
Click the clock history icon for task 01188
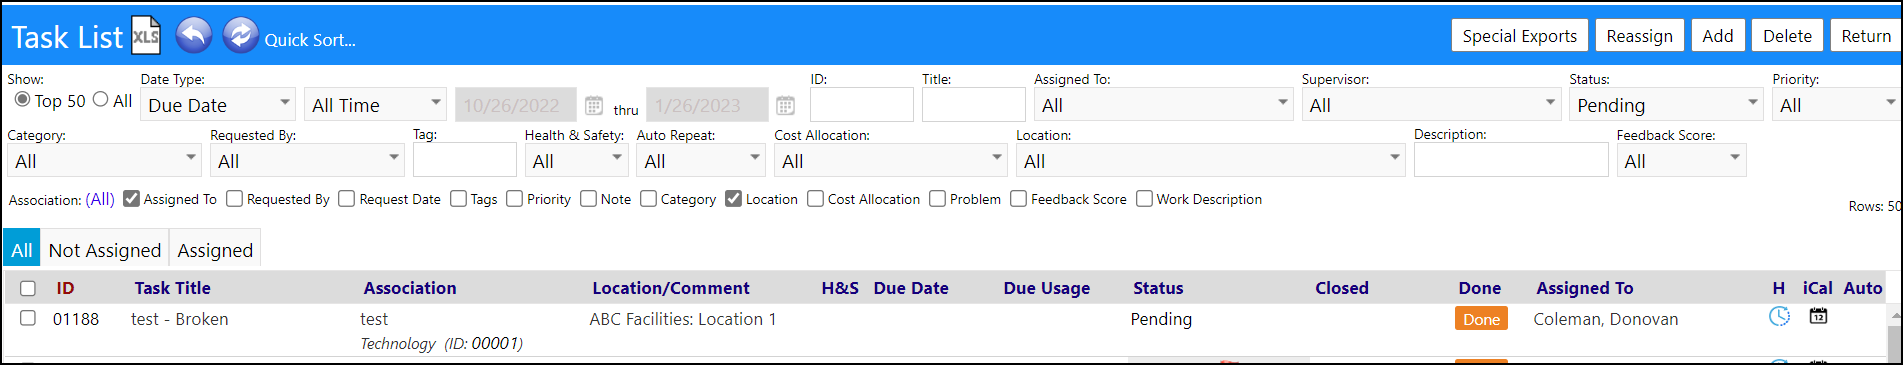click(1779, 317)
